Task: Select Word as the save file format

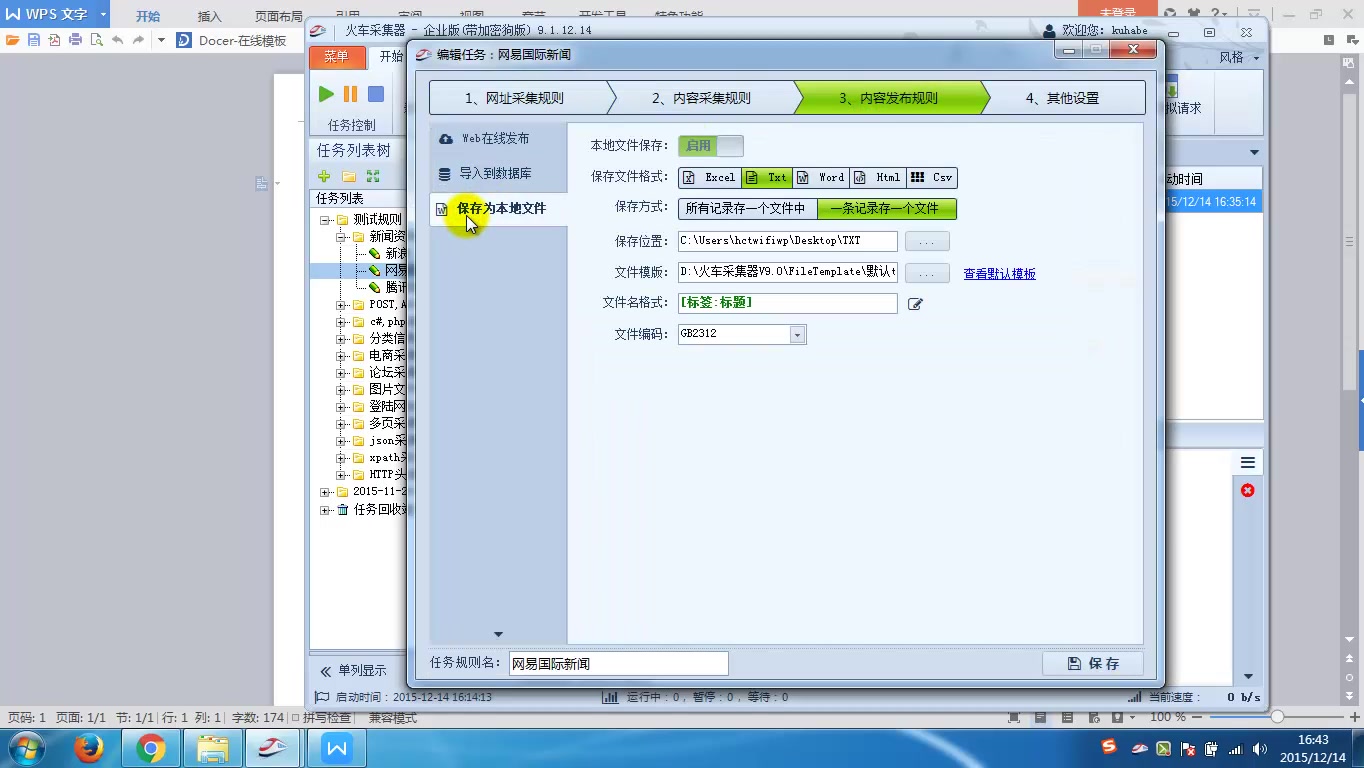Action: click(821, 177)
